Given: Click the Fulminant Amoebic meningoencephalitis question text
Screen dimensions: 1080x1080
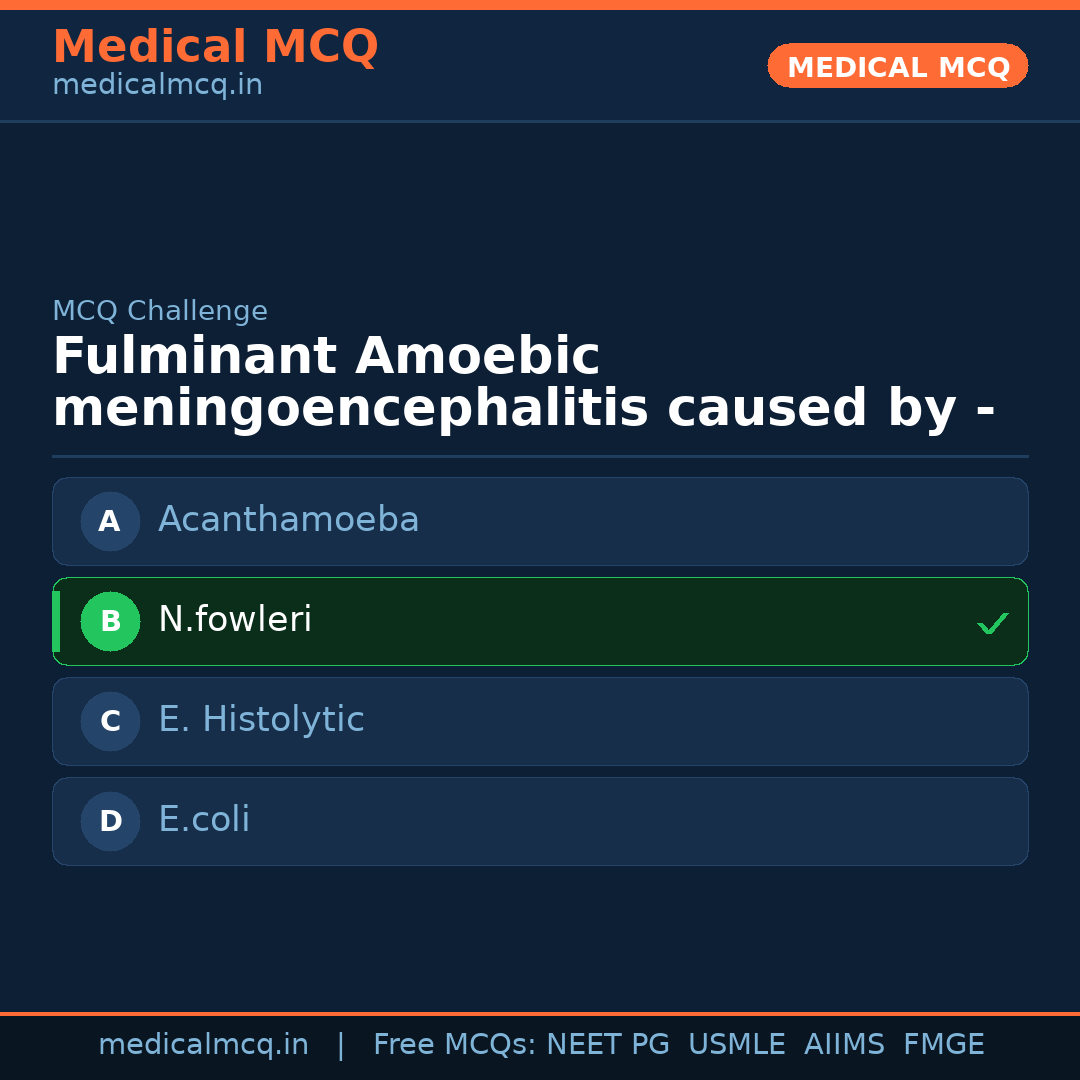Looking at the screenshot, I should (x=523, y=383).
